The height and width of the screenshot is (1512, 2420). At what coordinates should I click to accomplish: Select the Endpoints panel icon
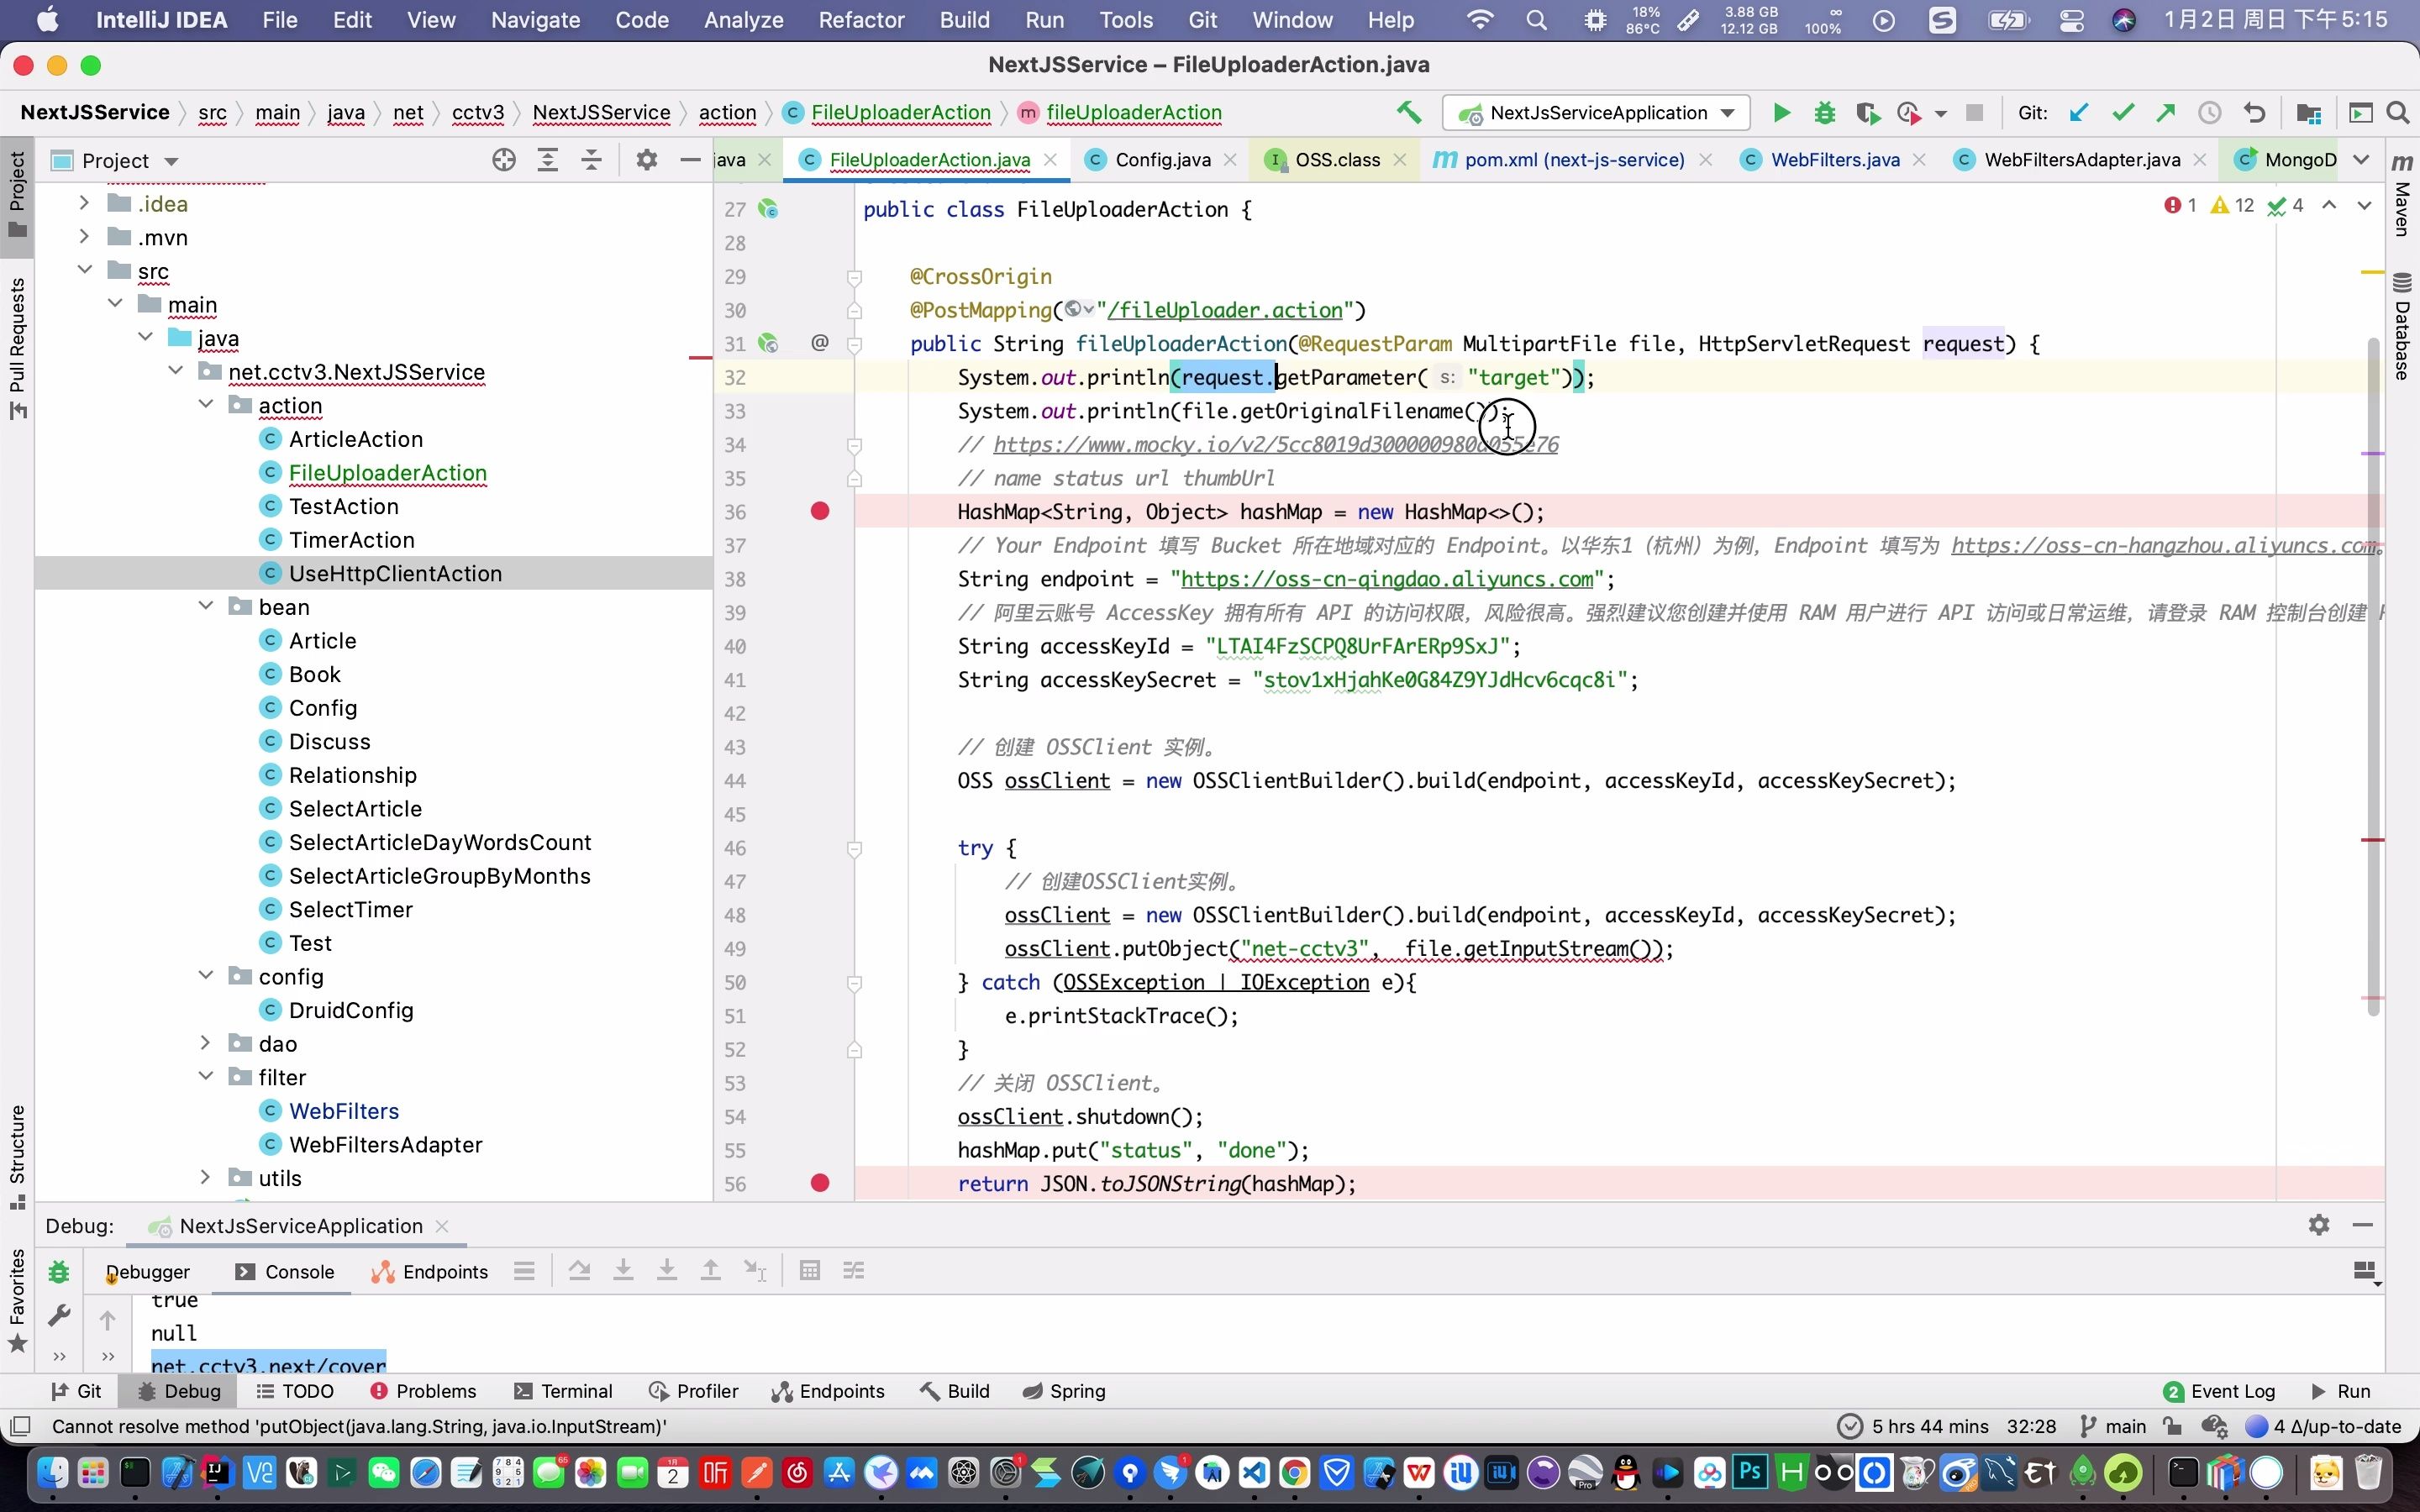pyautogui.click(x=841, y=1390)
